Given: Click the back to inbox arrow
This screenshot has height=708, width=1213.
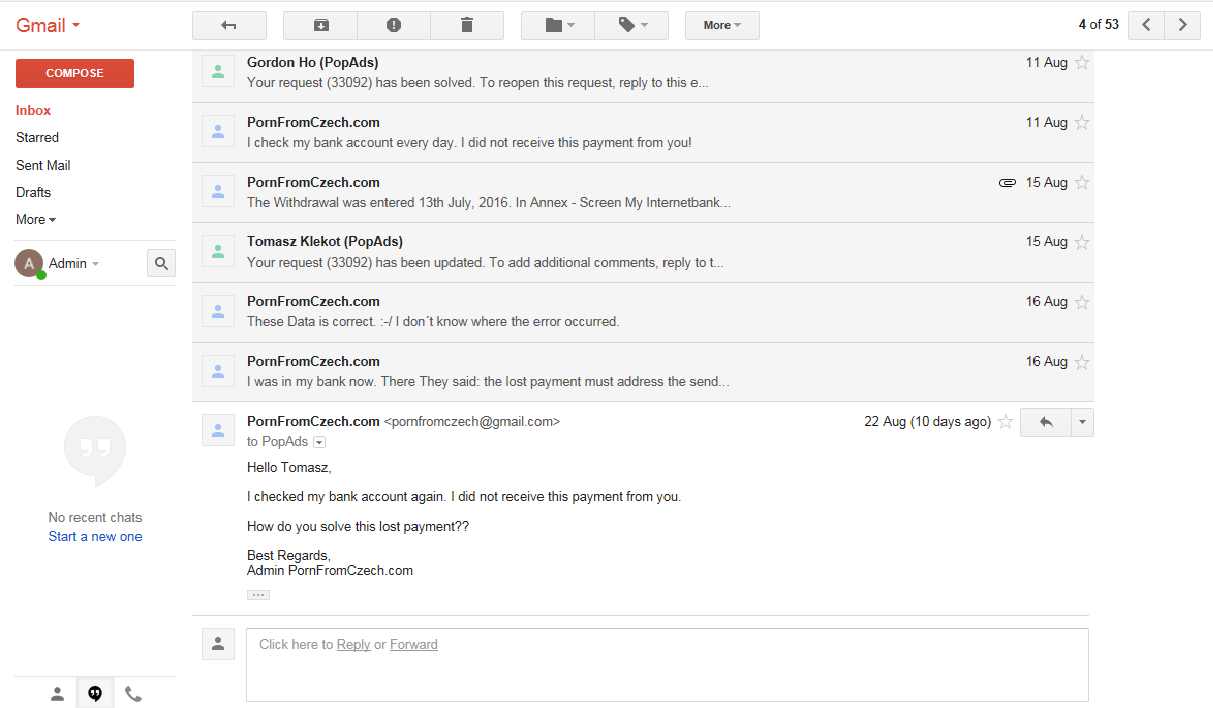Looking at the screenshot, I should [x=229, y=25].
